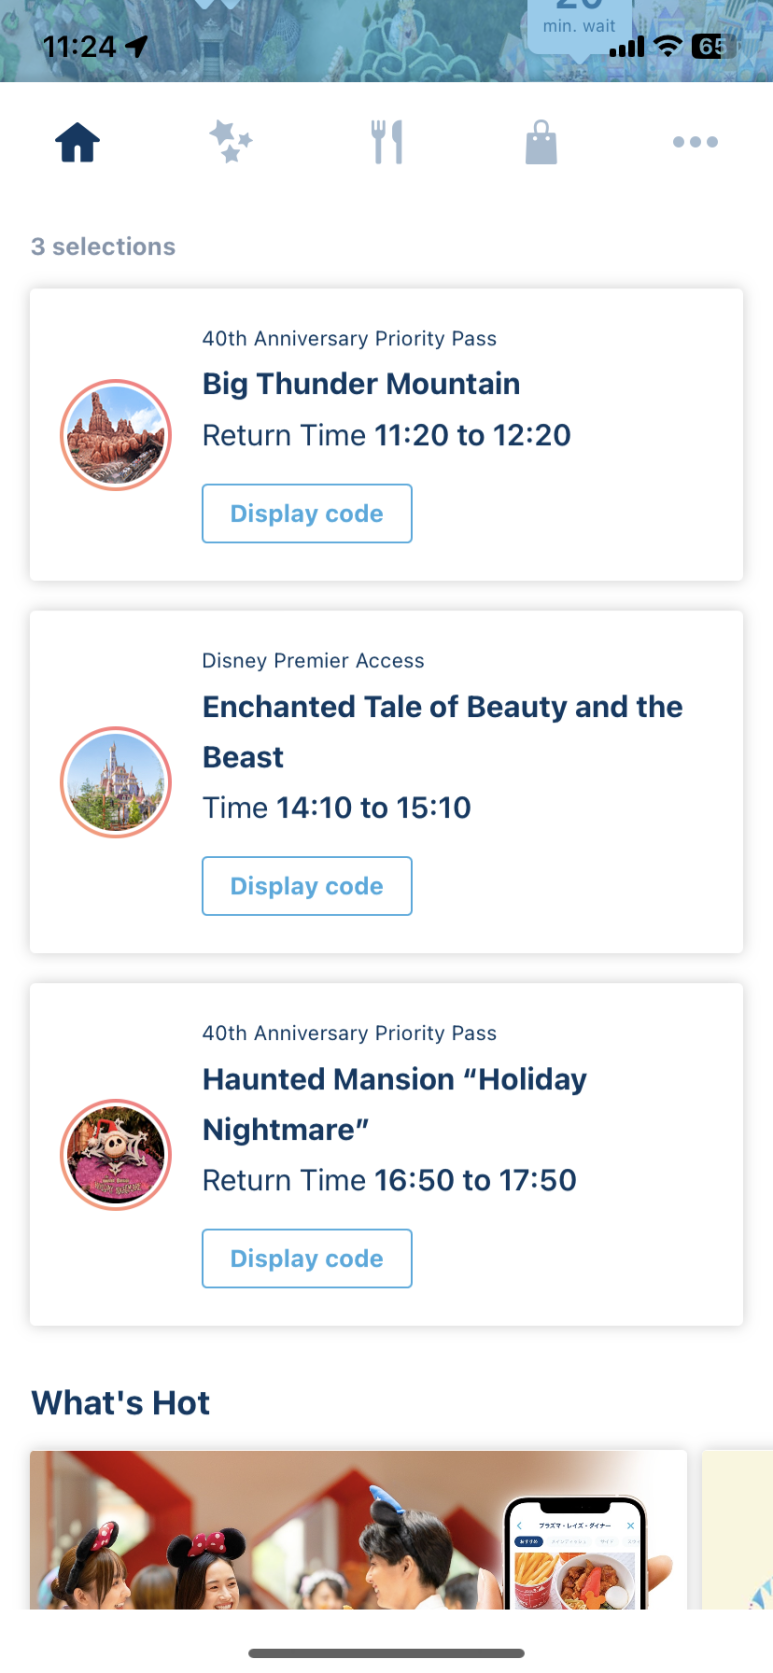Tap the Beauty and the Beast castle photo
The image size is (773, 1673).
coord(116,782)
